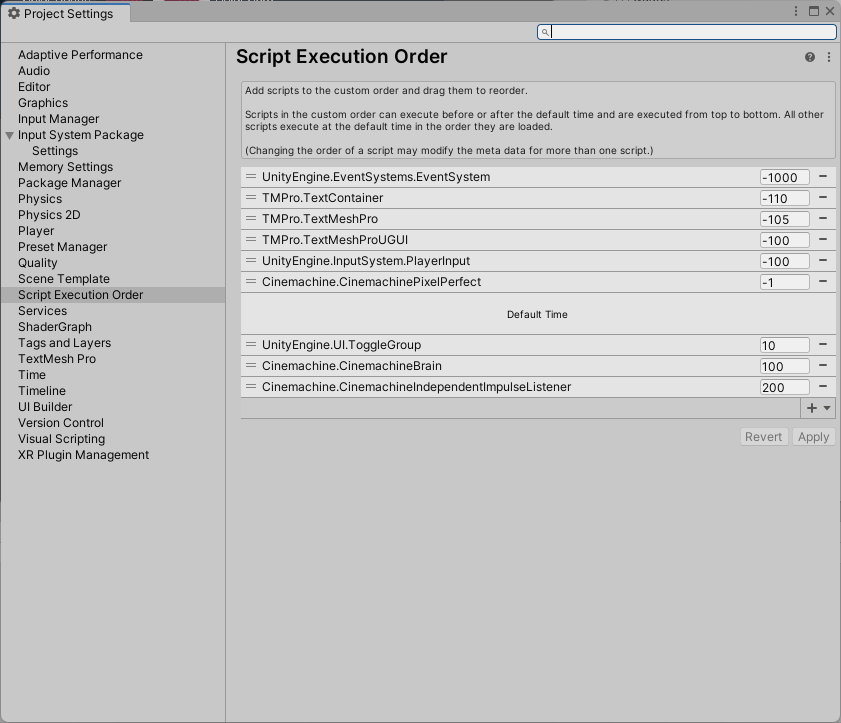The image size is (841, 723).
Task: Remove the CinemachinePixelPerfect script entry
Action: [823, 281]
